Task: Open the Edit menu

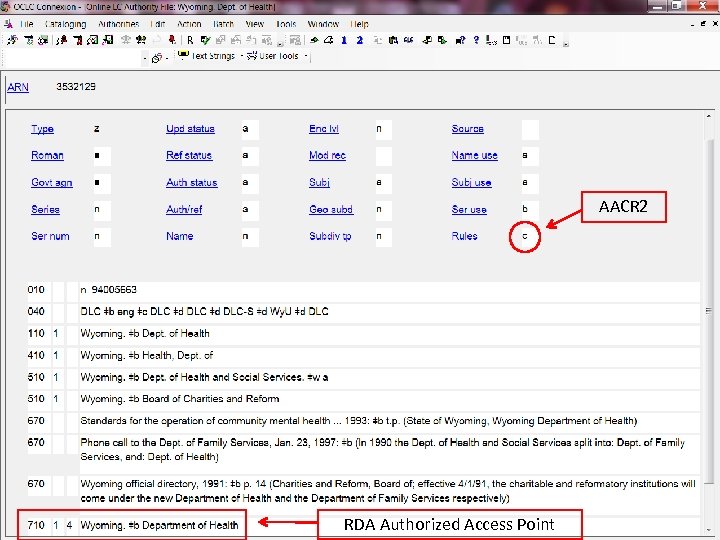Action: 158,24
